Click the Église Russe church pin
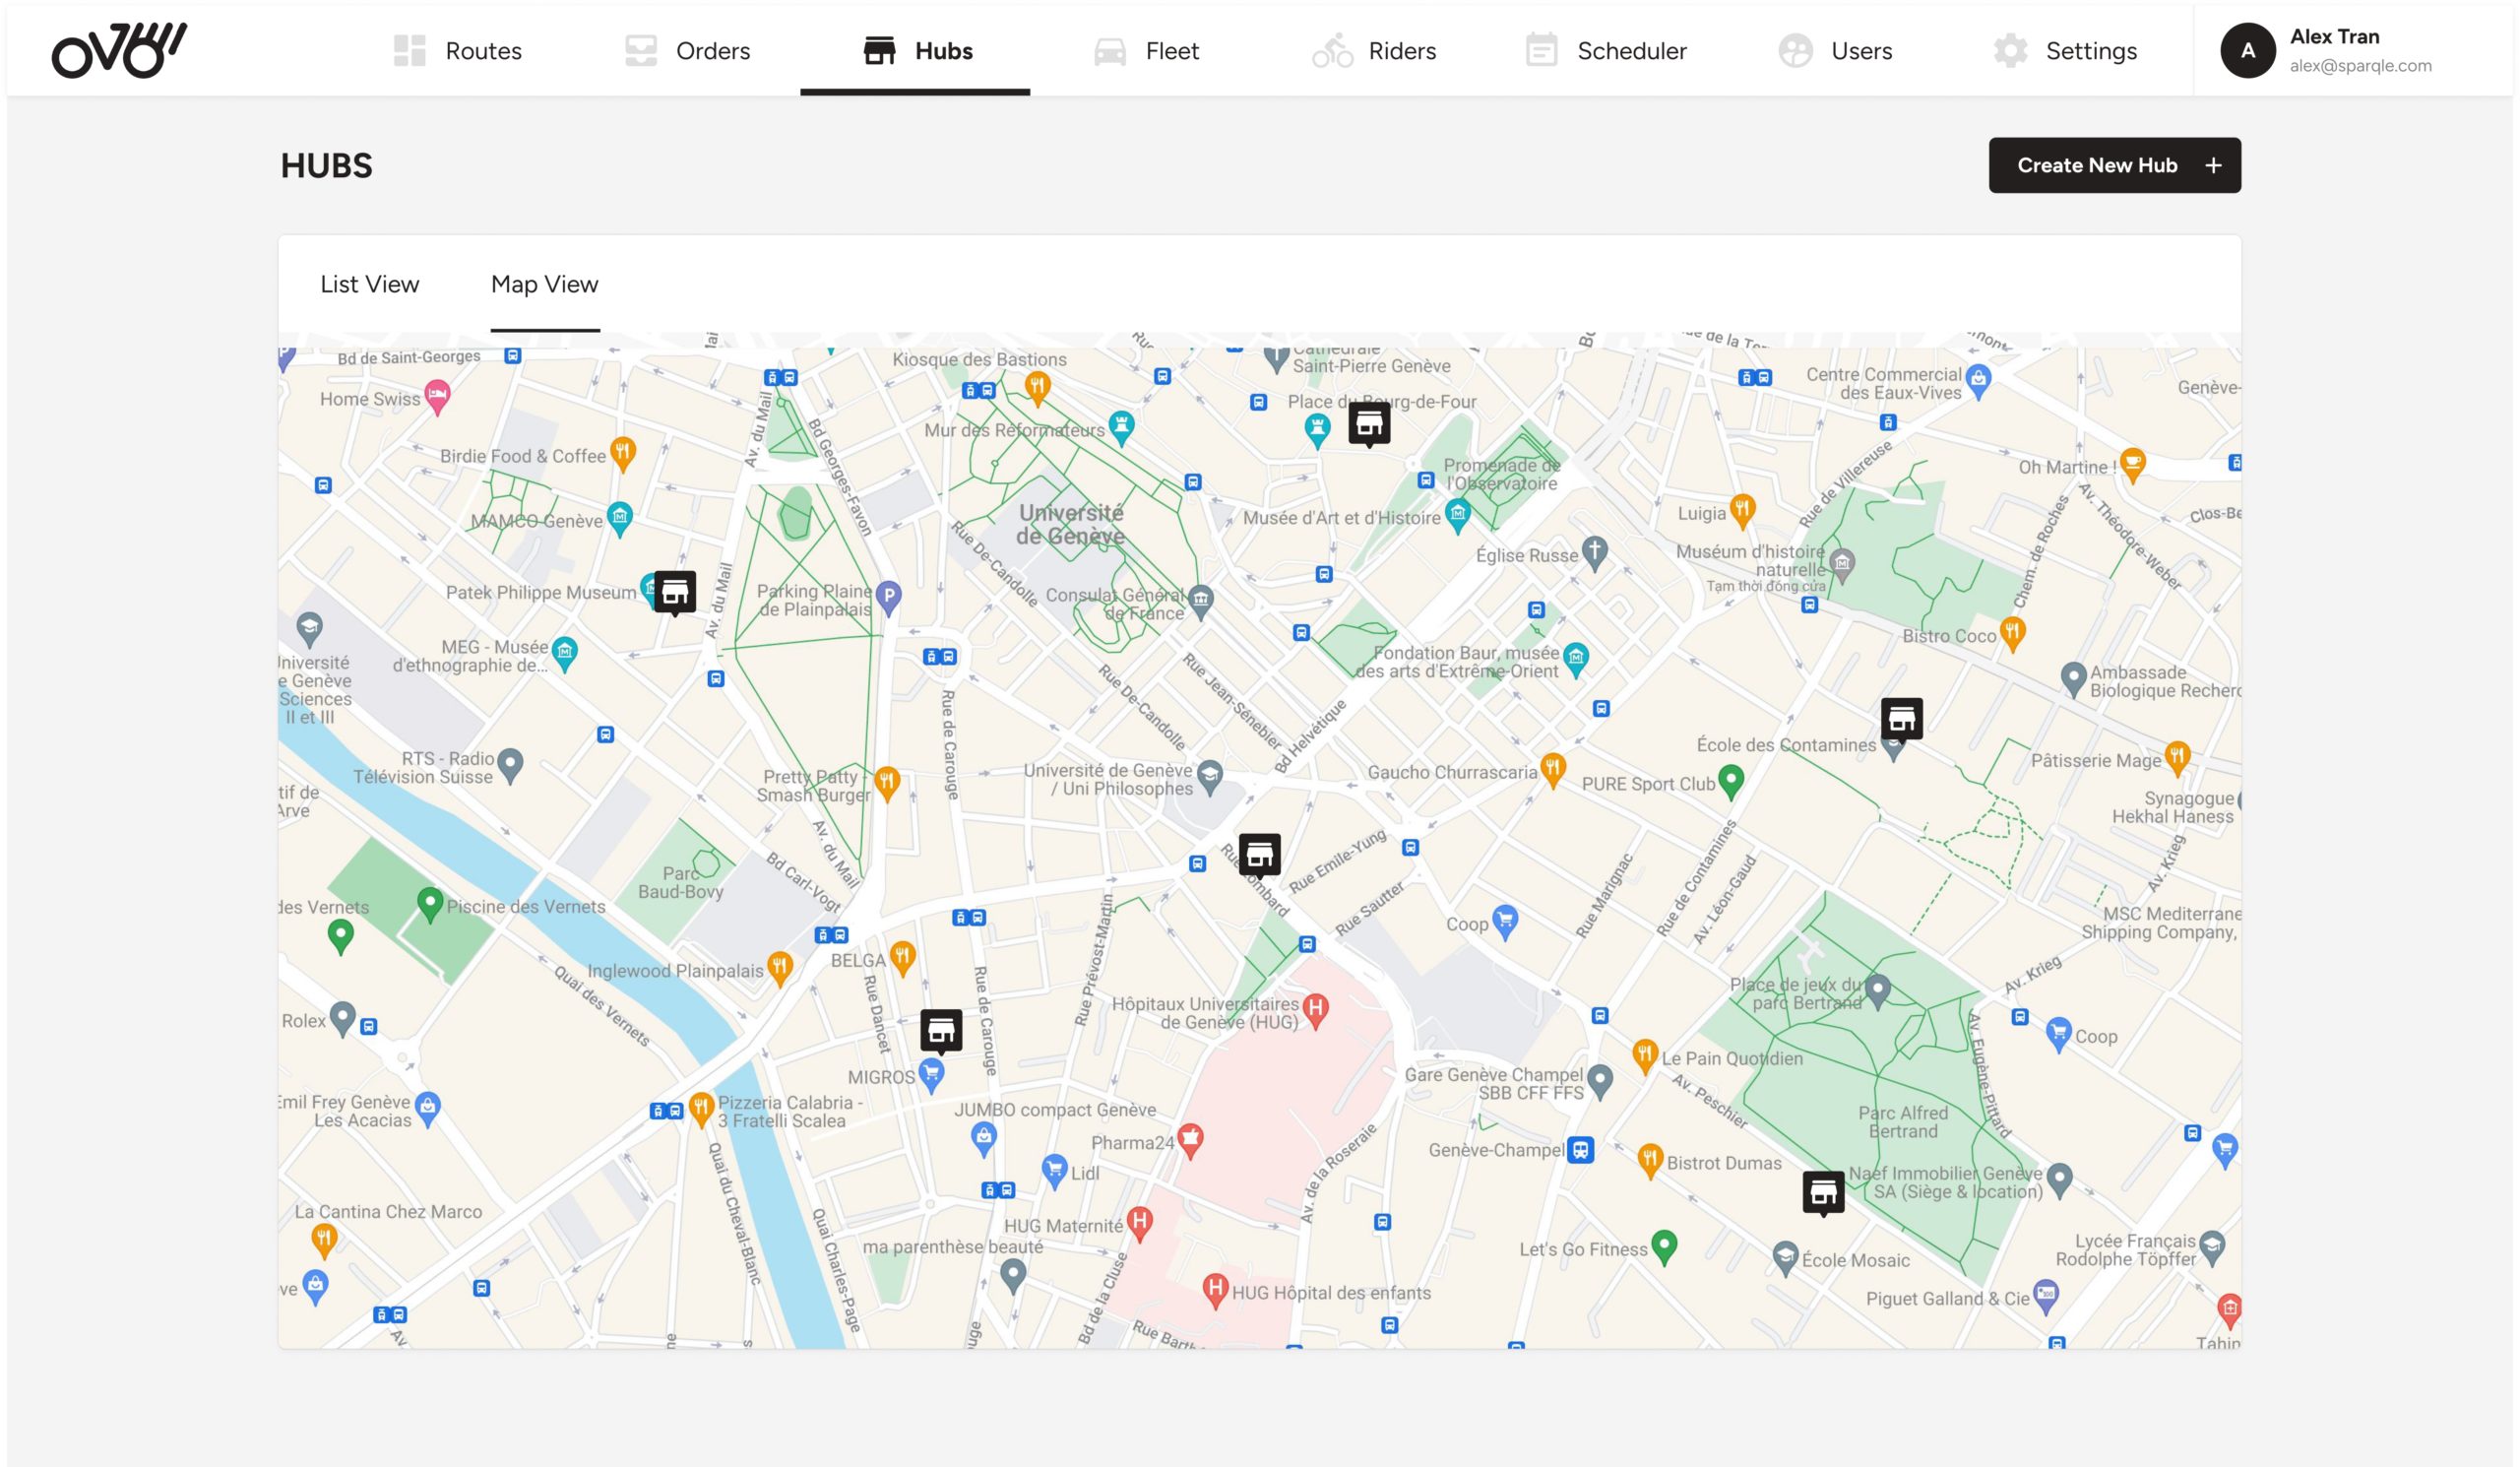 [1595, 552]
